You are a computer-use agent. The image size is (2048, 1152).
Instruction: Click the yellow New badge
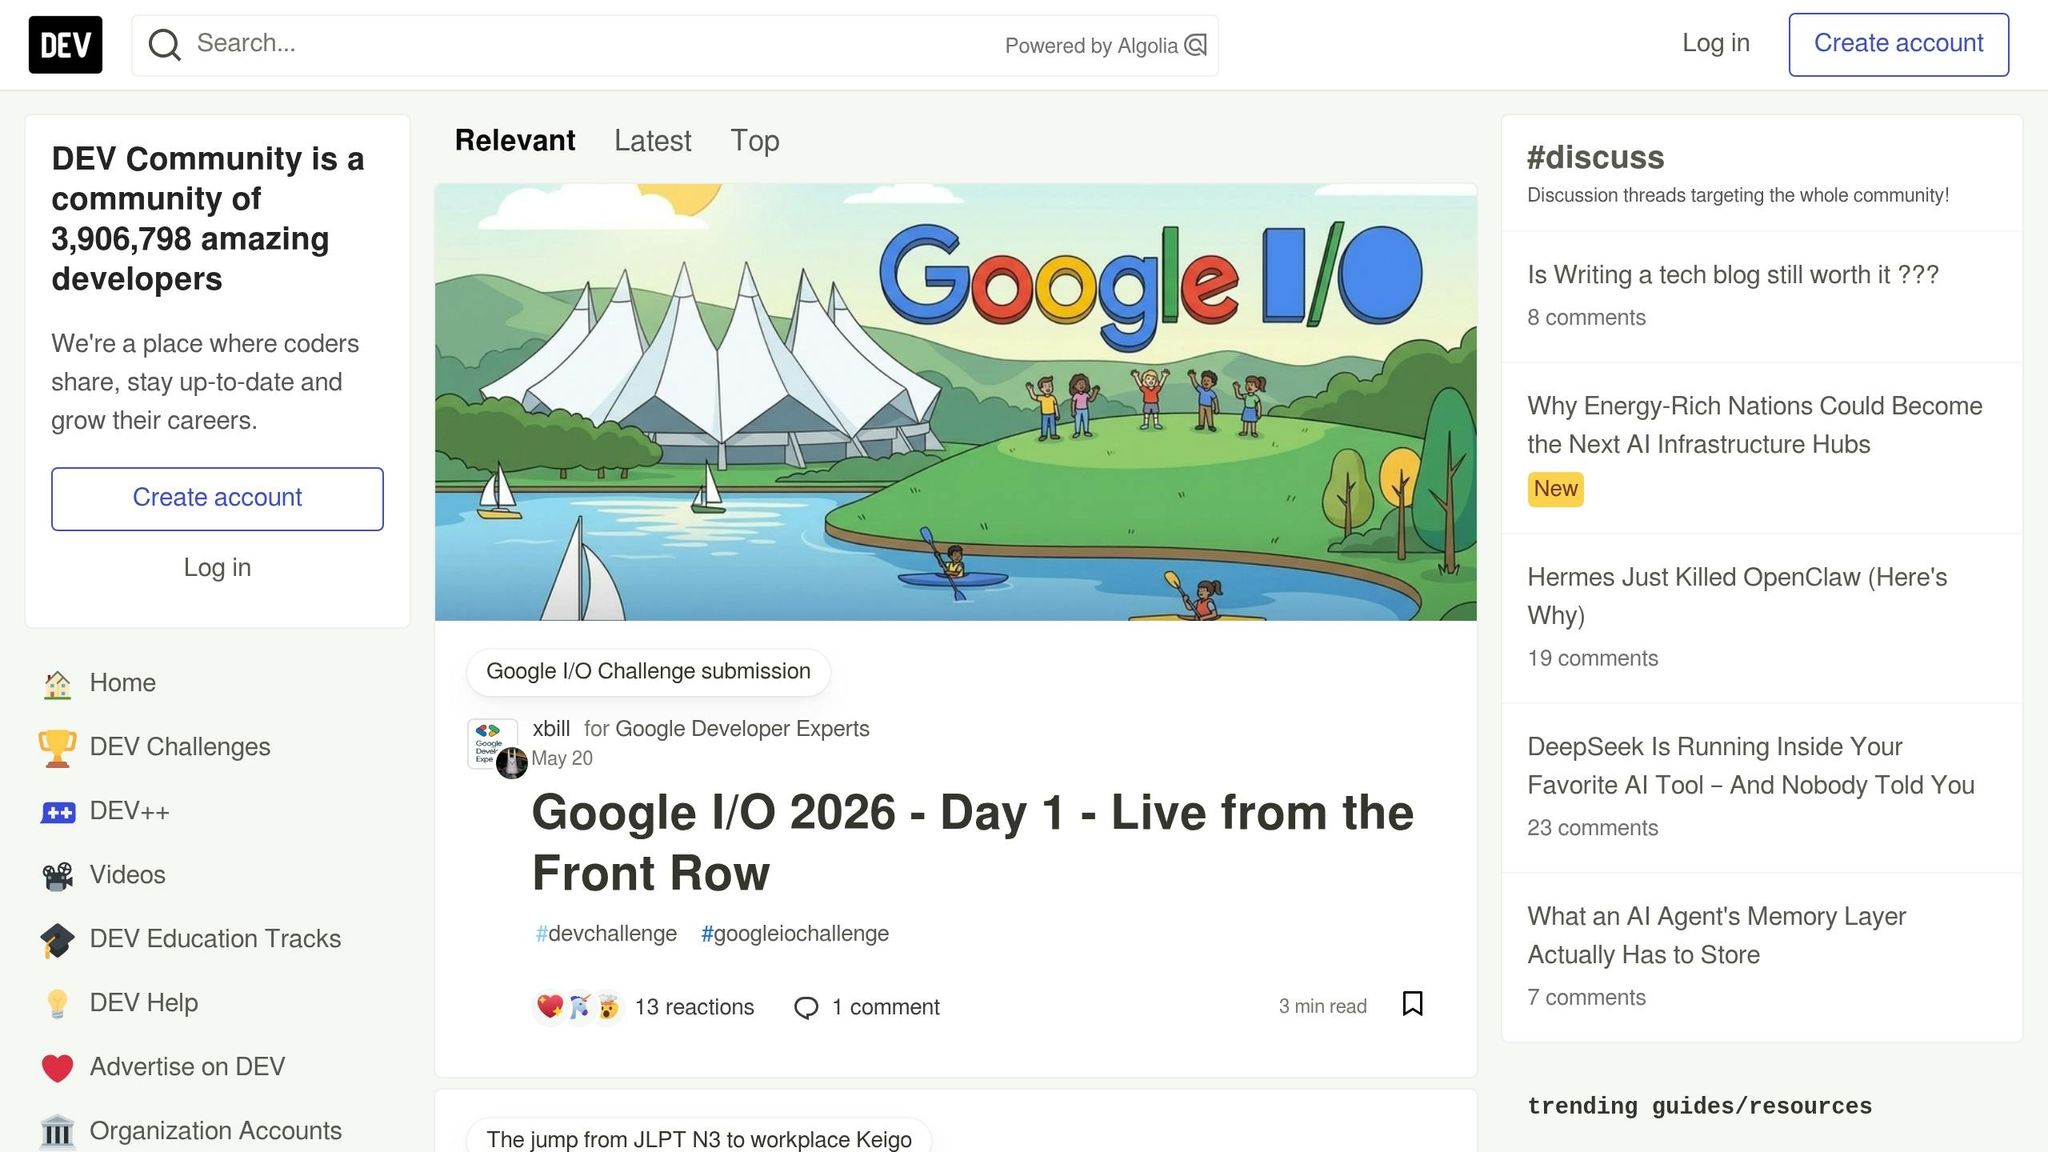click(1555, 489)
